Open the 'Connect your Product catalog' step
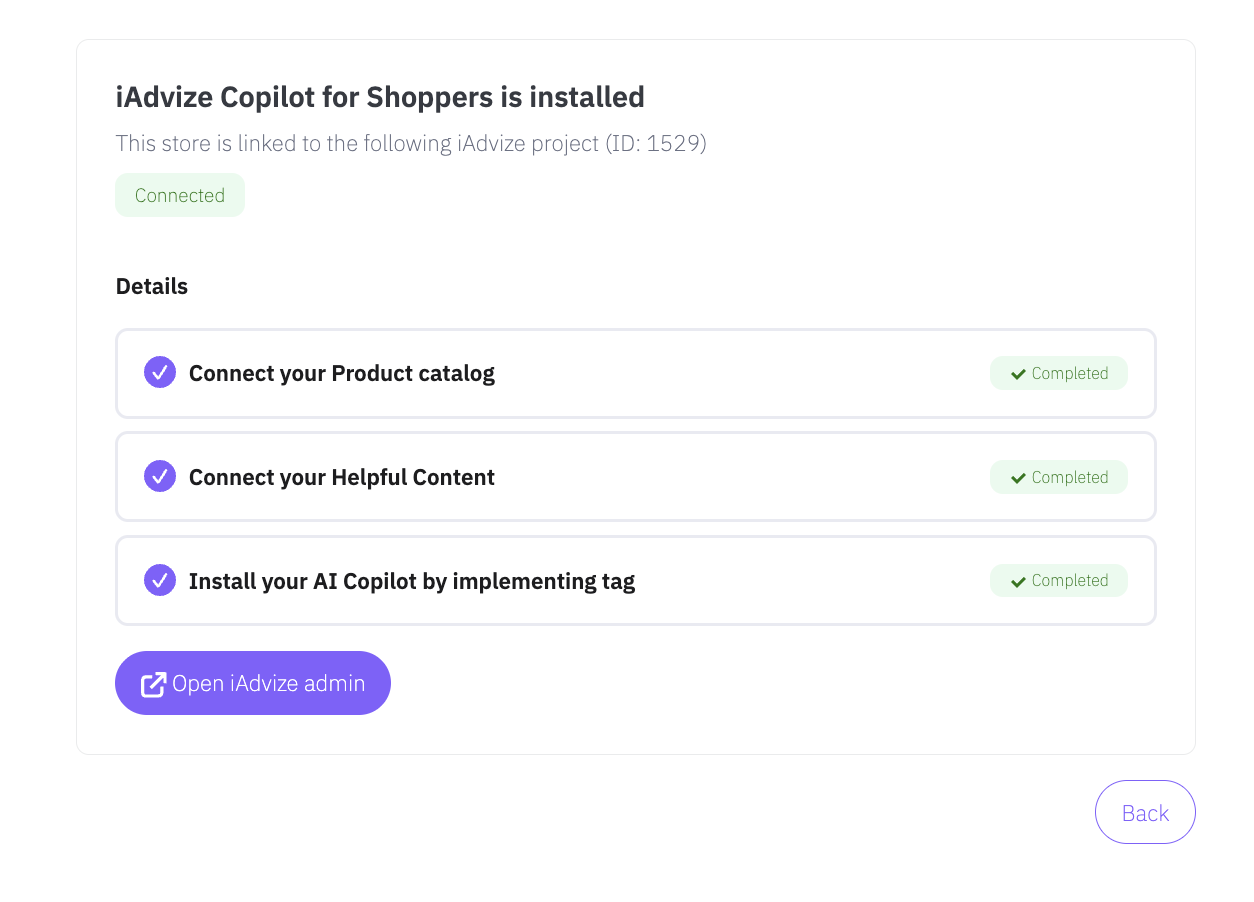 pyautogui.click(x=341, y=373)
